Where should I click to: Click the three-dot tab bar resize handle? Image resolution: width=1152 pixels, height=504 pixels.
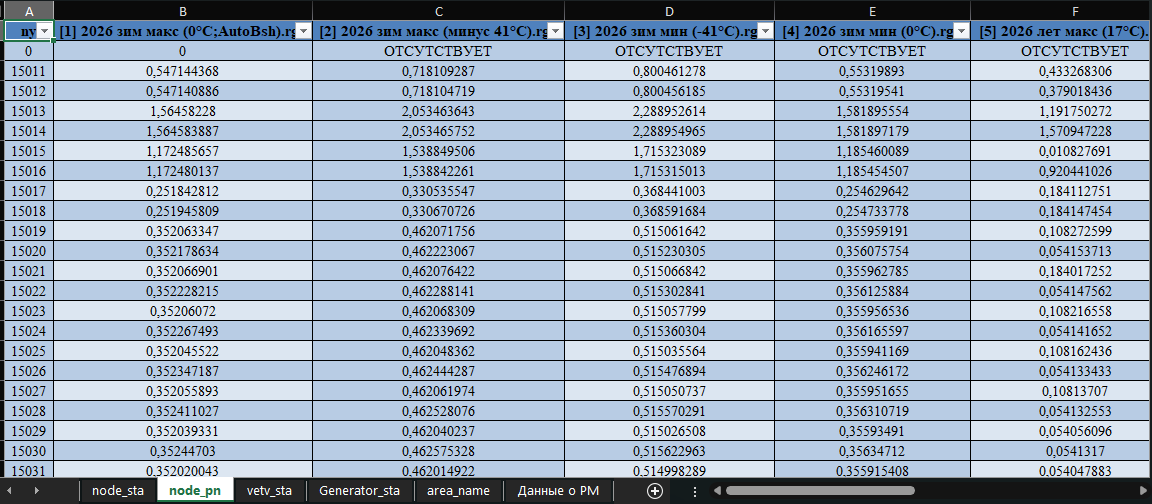(x=695, y=491)
